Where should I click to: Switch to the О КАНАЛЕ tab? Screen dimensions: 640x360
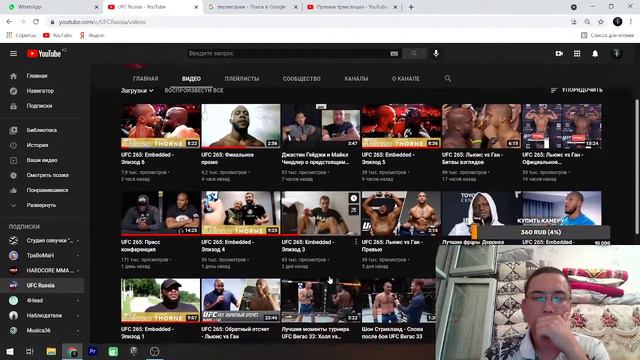point(406,78)
